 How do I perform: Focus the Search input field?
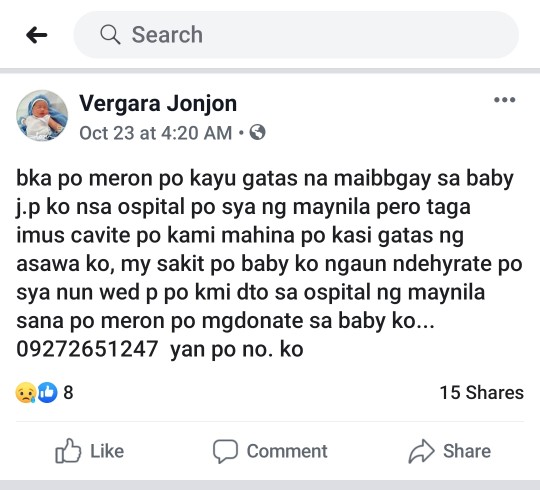click(296, 35)
